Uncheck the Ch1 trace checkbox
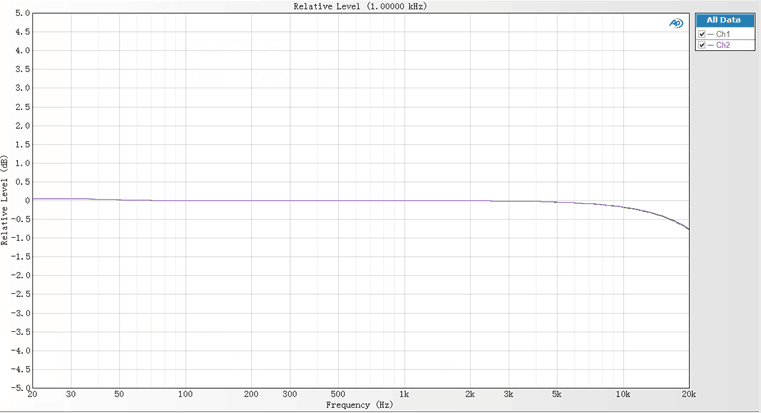Image resolution: width=761 pixels, height=413 pixels. click(702, 34)
